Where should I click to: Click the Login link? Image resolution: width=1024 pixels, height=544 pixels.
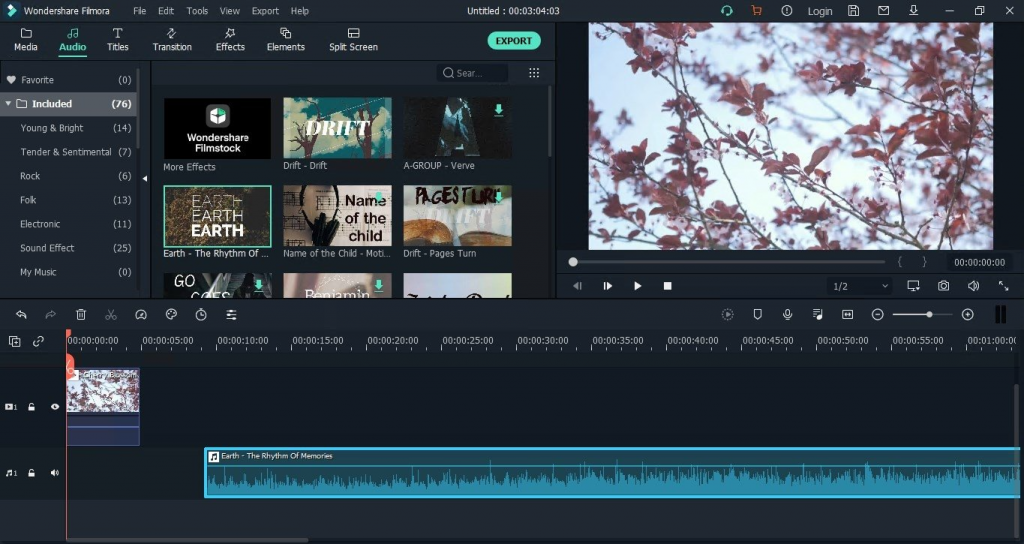click(820, 11)
